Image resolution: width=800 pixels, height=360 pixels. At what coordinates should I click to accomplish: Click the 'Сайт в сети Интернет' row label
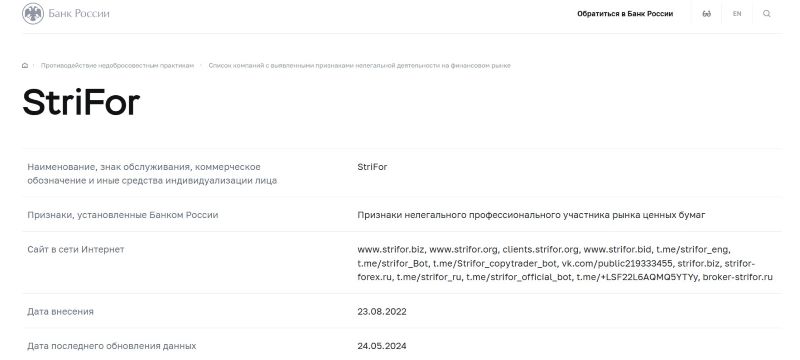tap(76, 250)
